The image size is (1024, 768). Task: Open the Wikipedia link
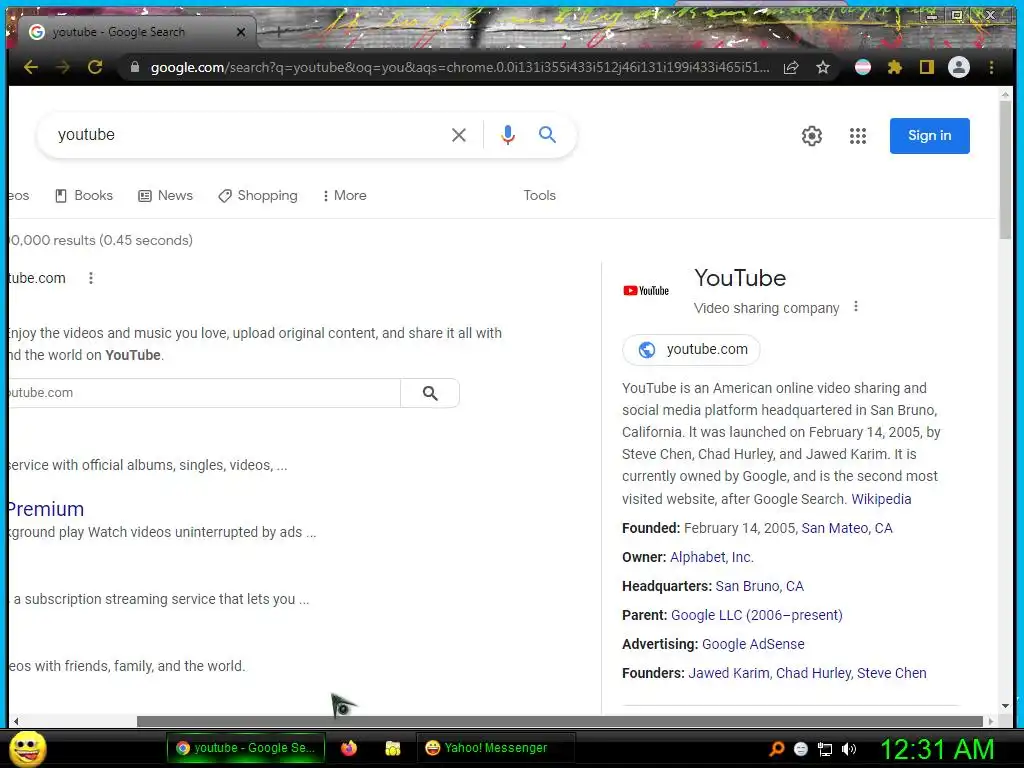point(881,499)
